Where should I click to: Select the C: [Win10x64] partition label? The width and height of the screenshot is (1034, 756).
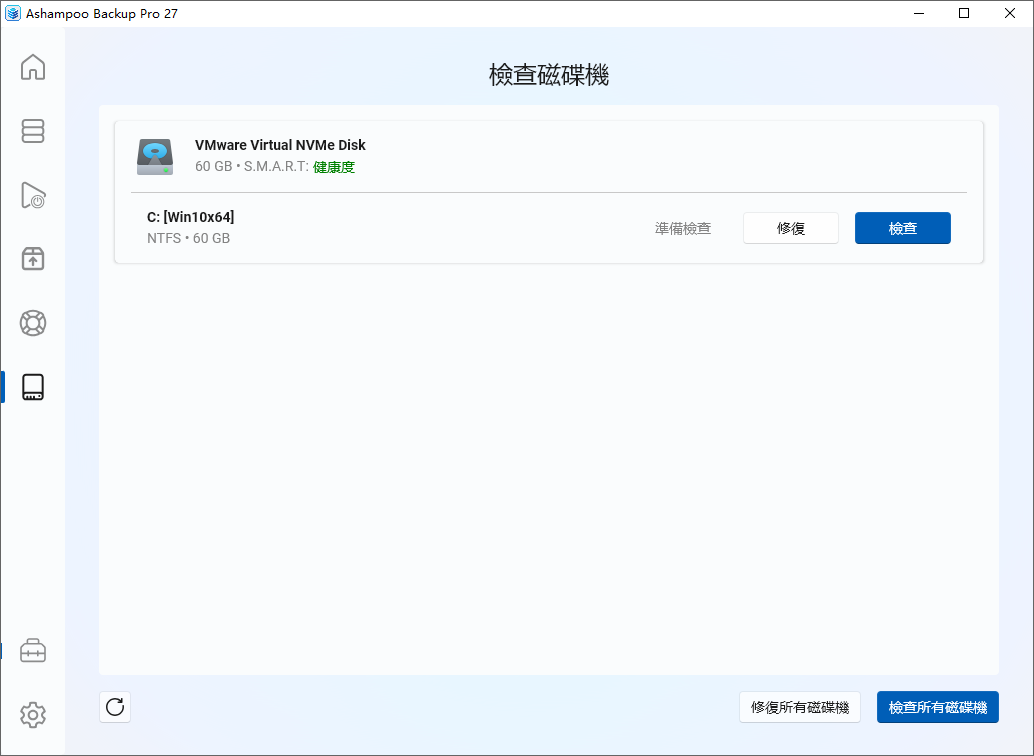coord(191,217)
